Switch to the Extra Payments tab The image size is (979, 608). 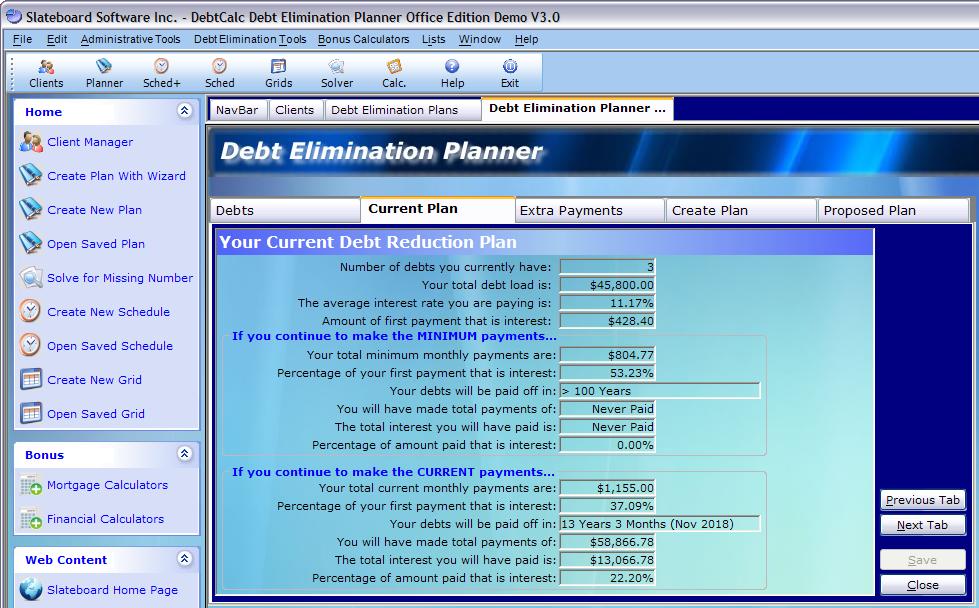[x=571, y=211]
